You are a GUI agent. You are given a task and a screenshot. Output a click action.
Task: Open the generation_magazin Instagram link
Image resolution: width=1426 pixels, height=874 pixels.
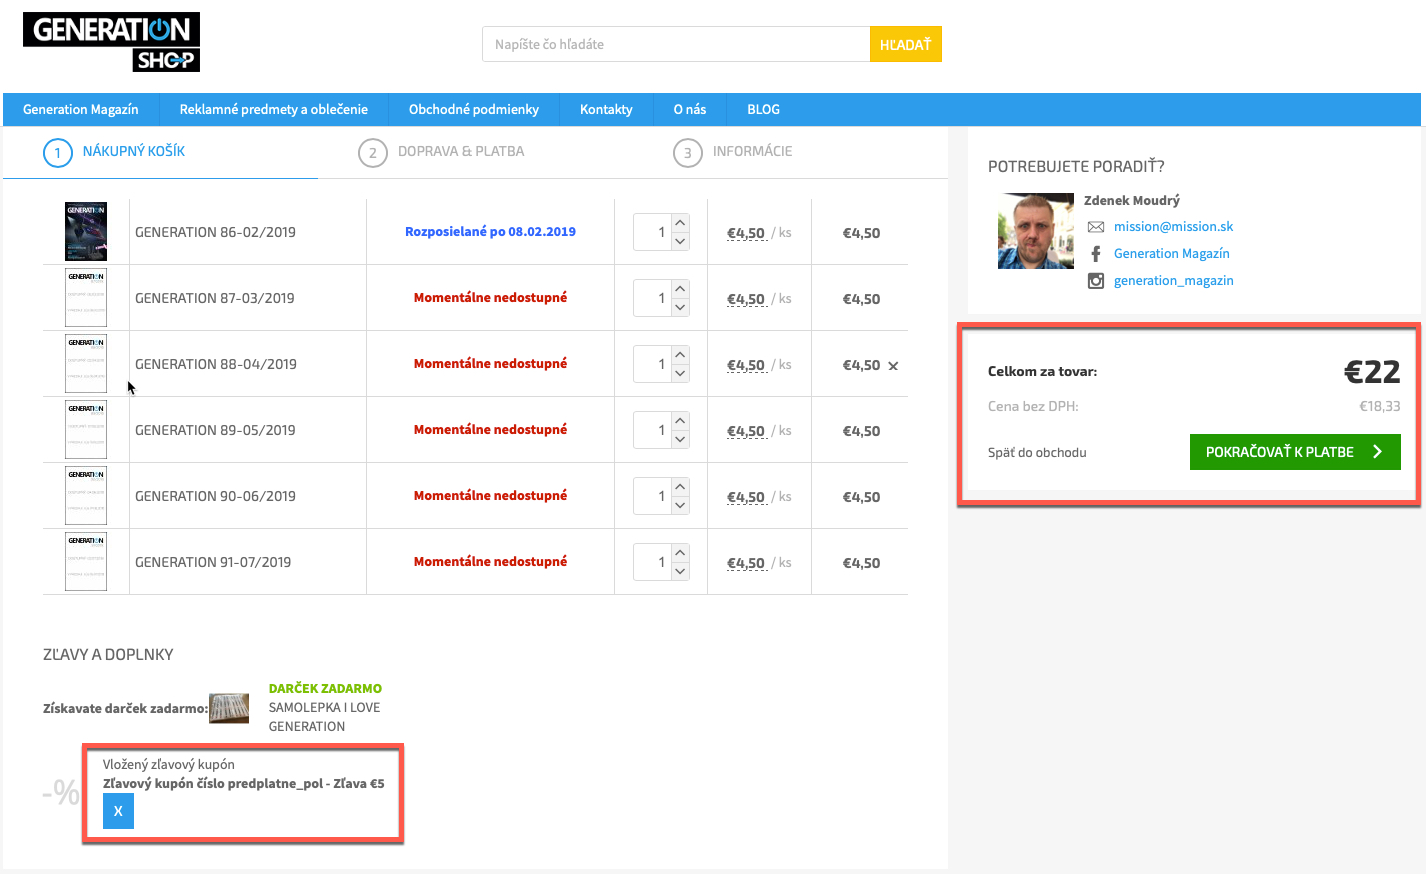[x=1174, y=281]
